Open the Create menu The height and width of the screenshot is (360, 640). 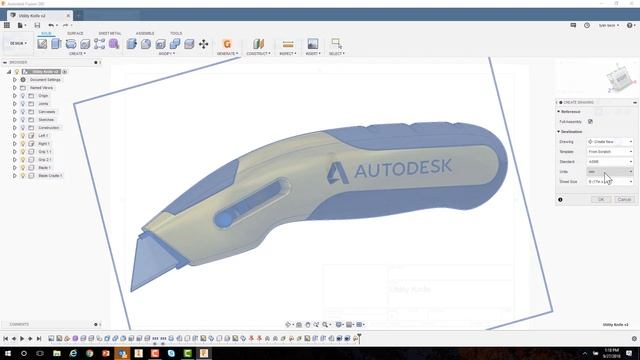point(77,53)
